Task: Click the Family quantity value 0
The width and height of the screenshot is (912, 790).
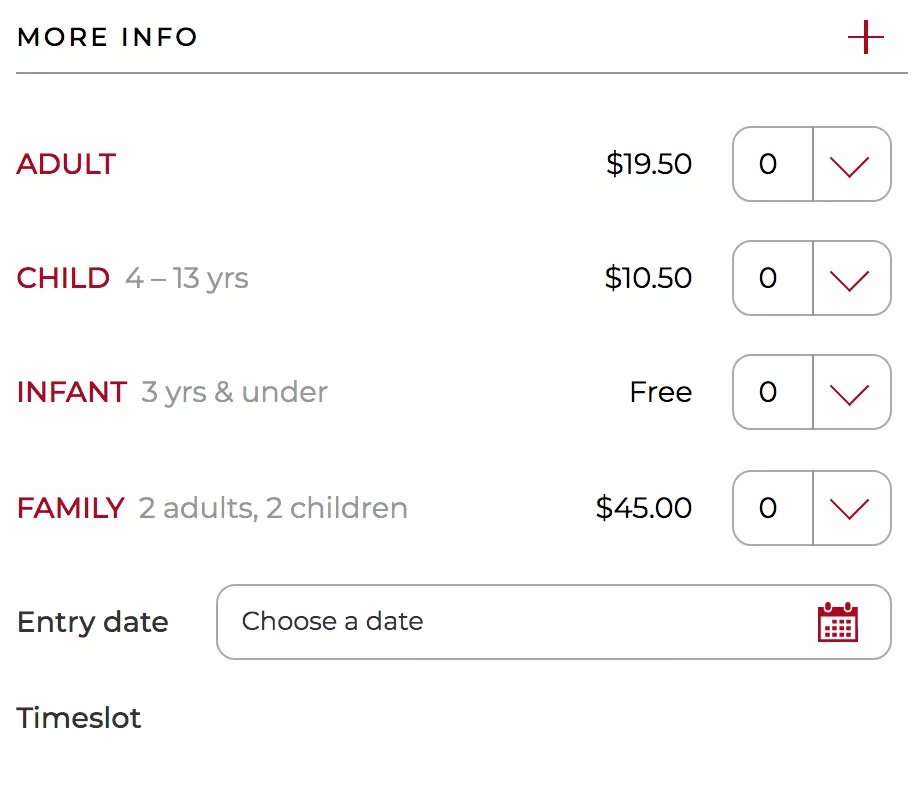Action: tap(768, 508)
